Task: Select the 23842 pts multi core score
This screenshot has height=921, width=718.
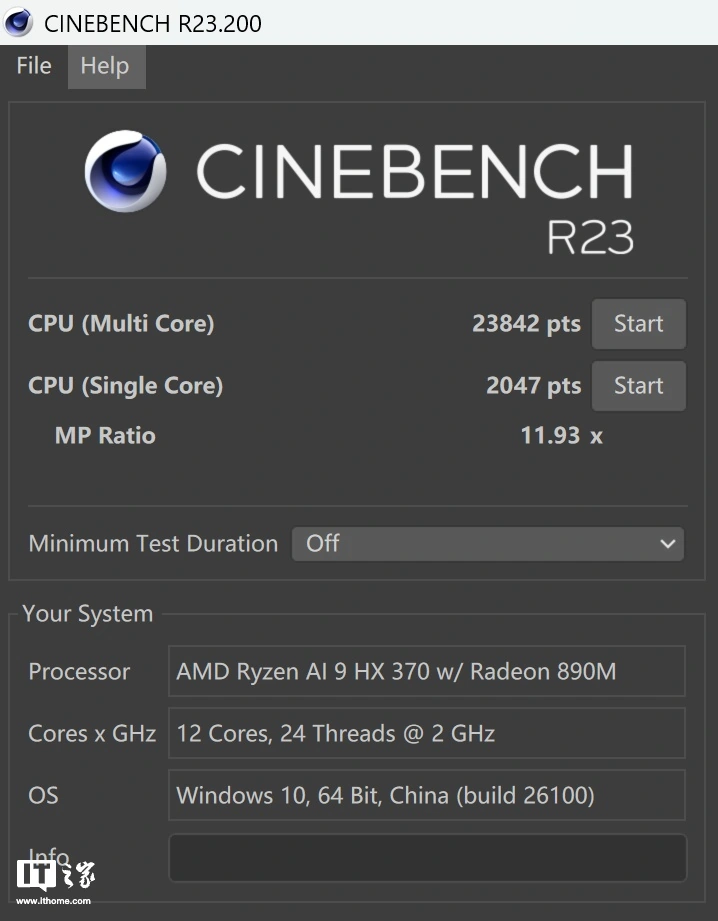Action: tap(526, 324)
